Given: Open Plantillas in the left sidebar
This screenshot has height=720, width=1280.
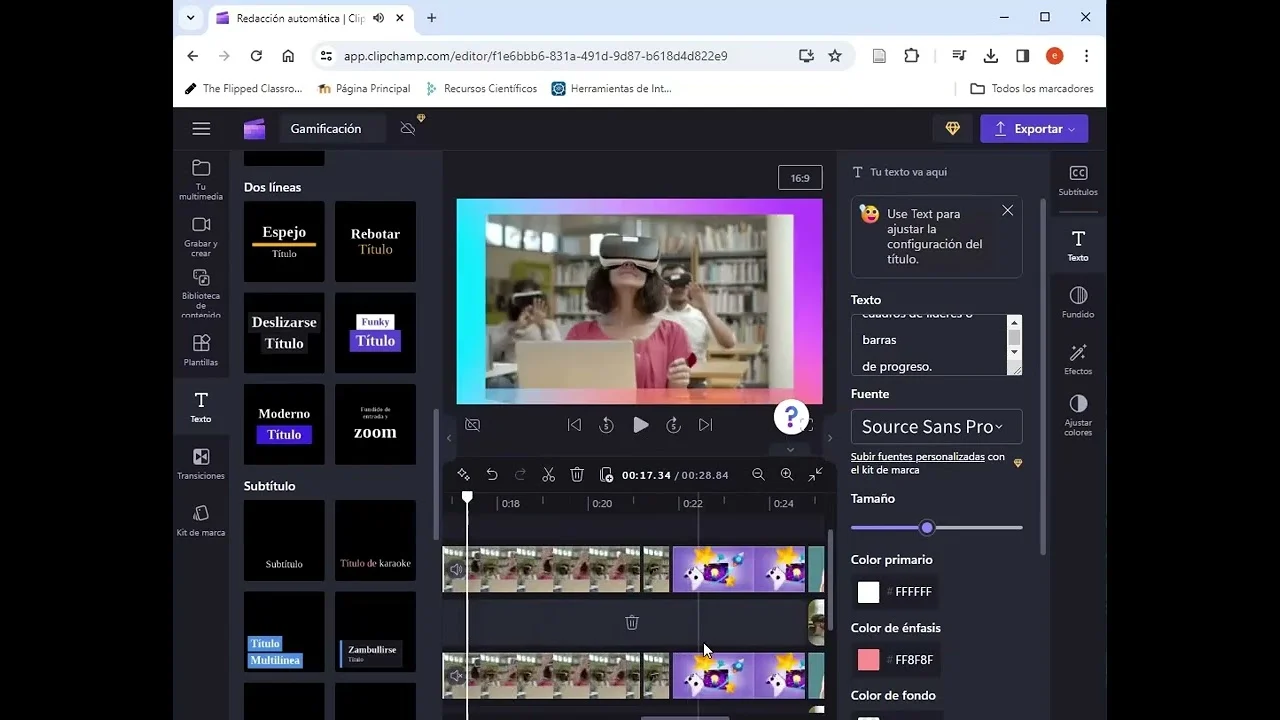Looking at the screenshot, I should tap(201, 350).
